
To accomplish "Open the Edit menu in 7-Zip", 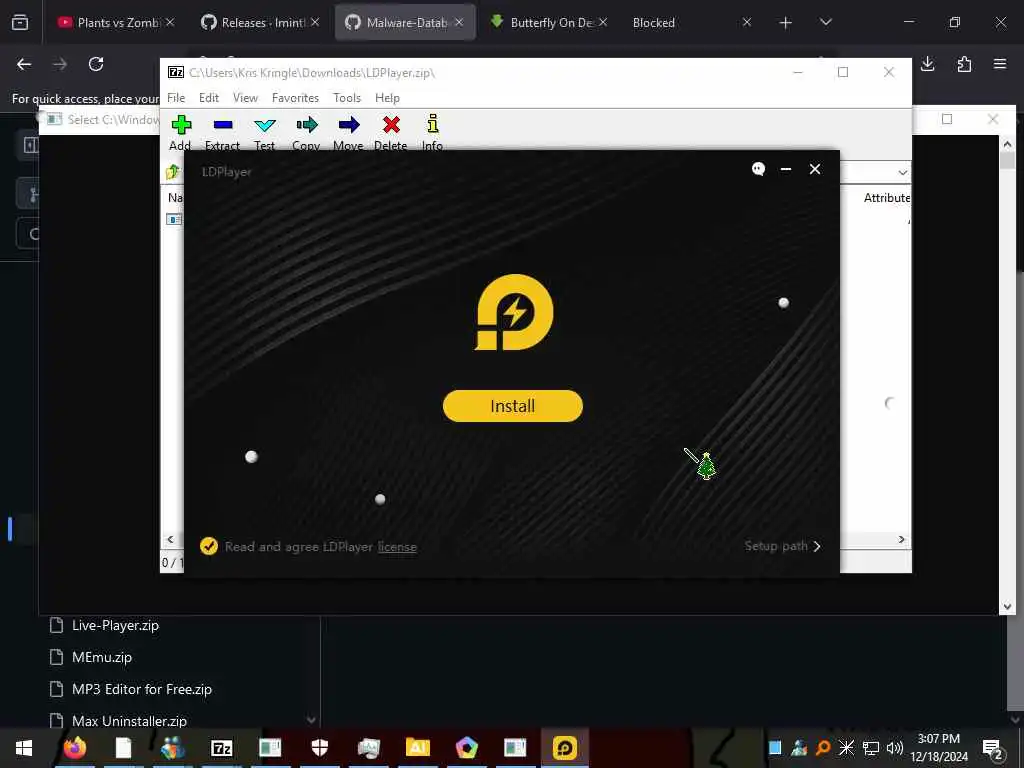I will (209, 98).
